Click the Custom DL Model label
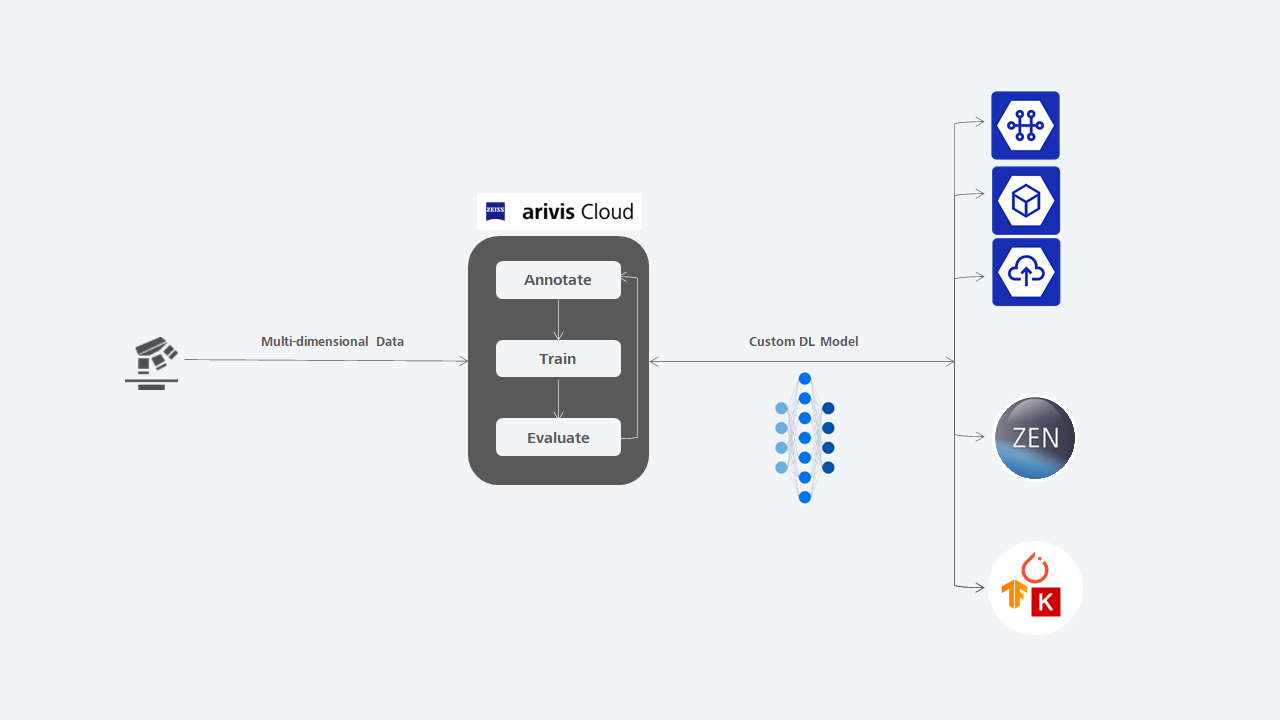 coord(804,342)
